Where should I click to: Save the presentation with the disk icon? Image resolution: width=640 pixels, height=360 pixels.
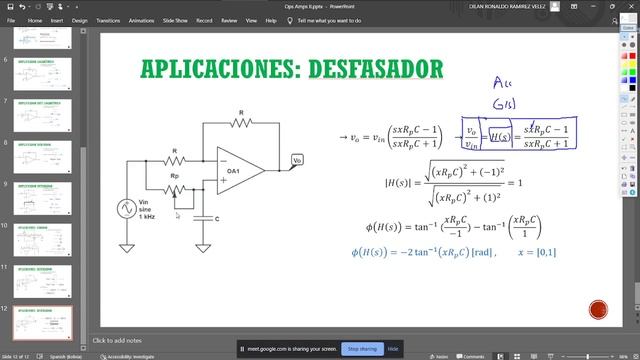pyautogui.click(x=11, y=7)
